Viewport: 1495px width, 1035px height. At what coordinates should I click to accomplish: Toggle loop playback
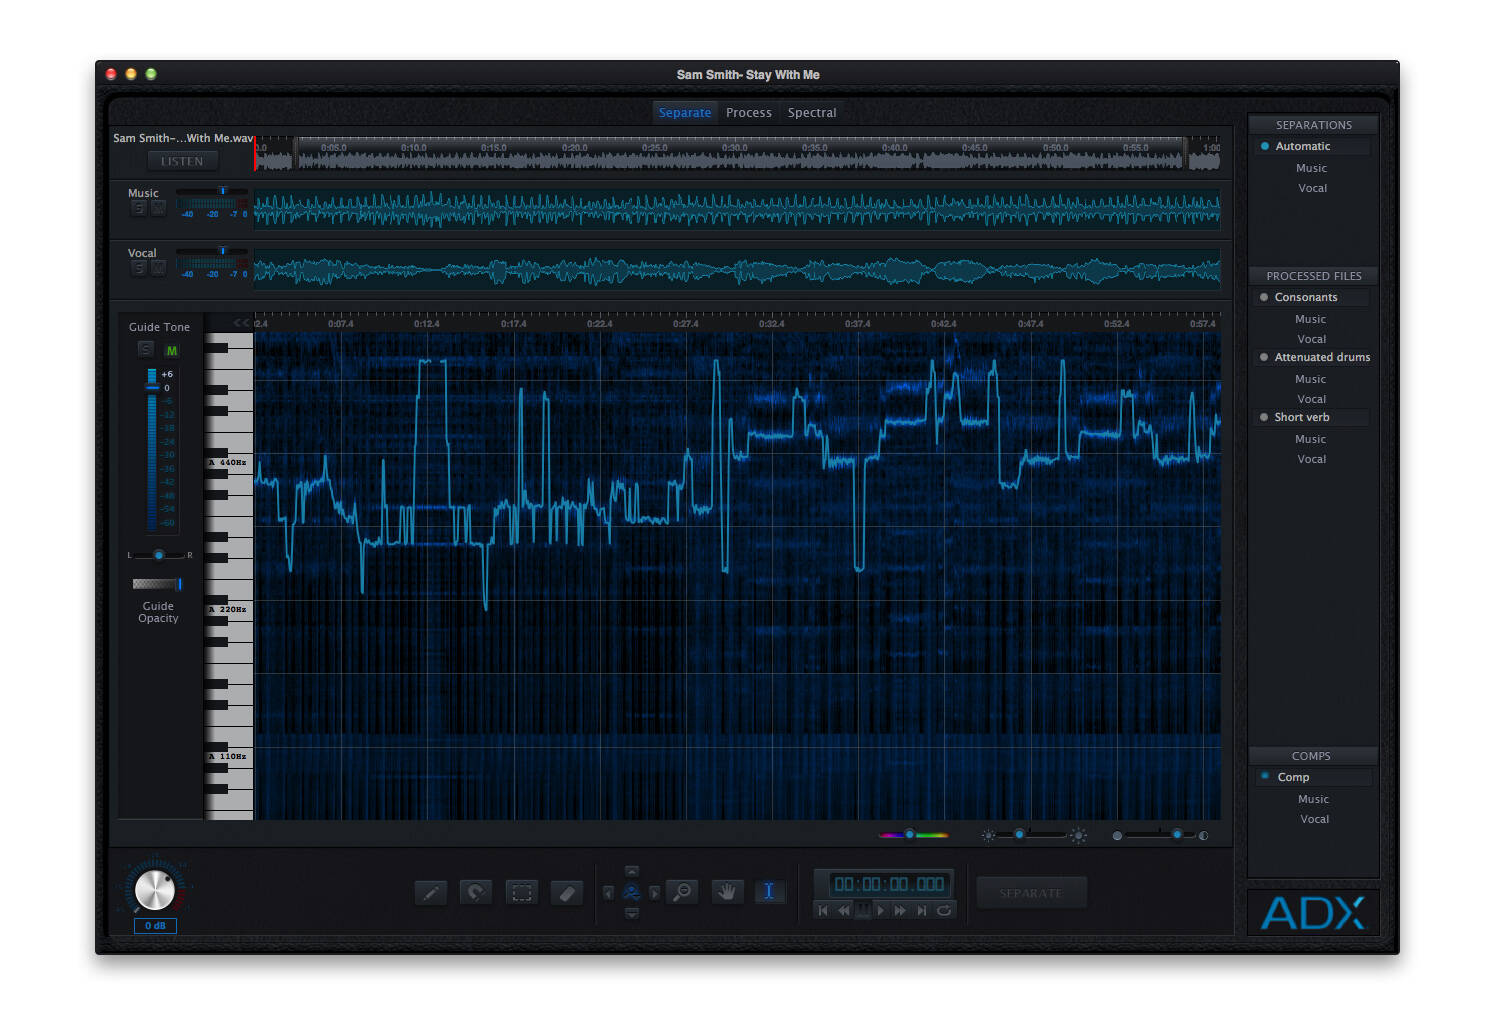point(943,910)
